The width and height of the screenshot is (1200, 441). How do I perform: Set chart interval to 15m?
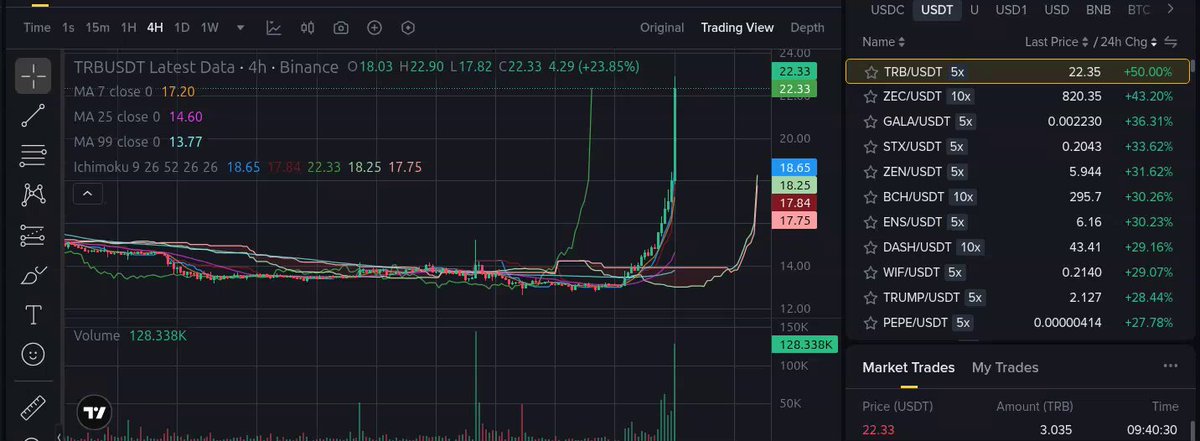click(97, 28)
